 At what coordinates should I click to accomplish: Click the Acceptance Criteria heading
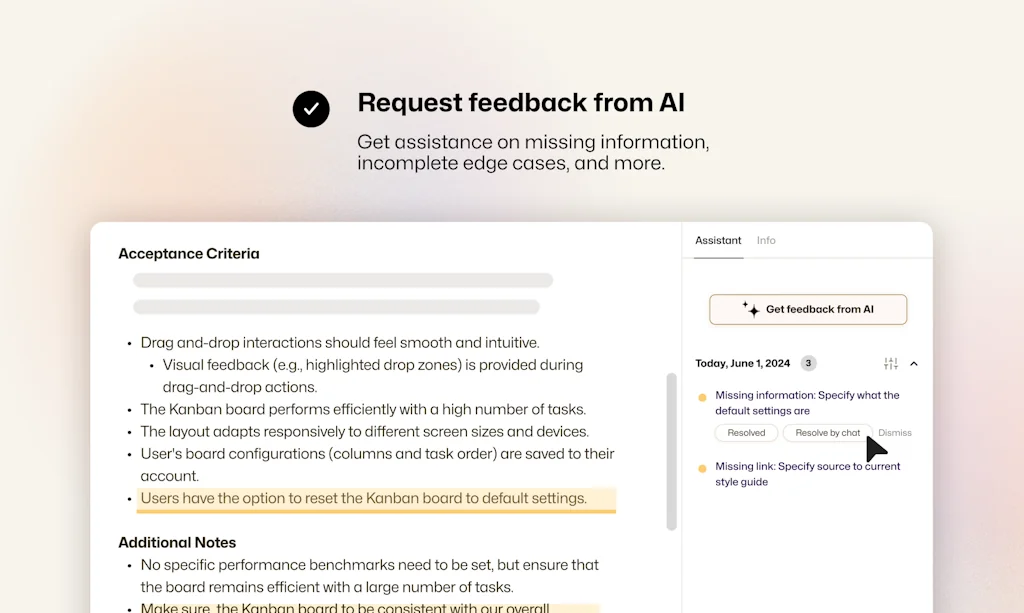pos(189,253)
